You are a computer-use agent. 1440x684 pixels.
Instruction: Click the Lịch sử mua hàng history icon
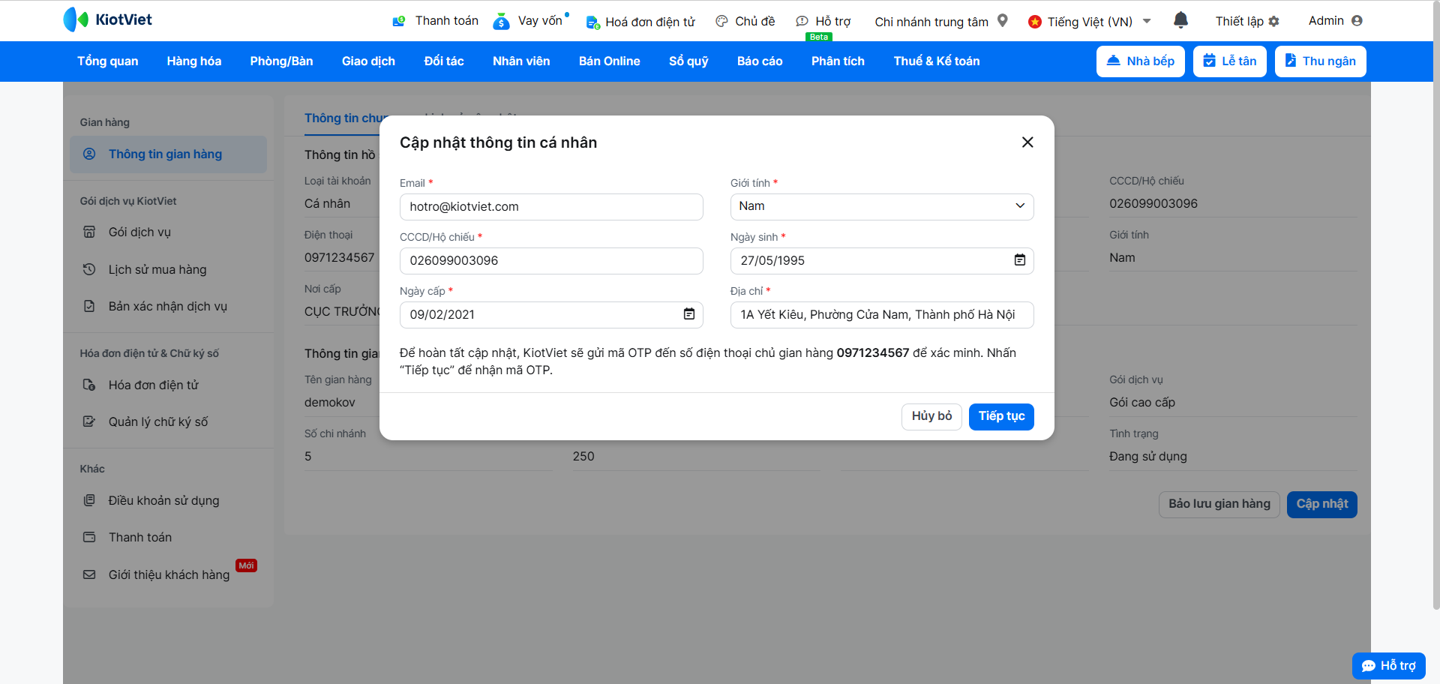point(89,269)
